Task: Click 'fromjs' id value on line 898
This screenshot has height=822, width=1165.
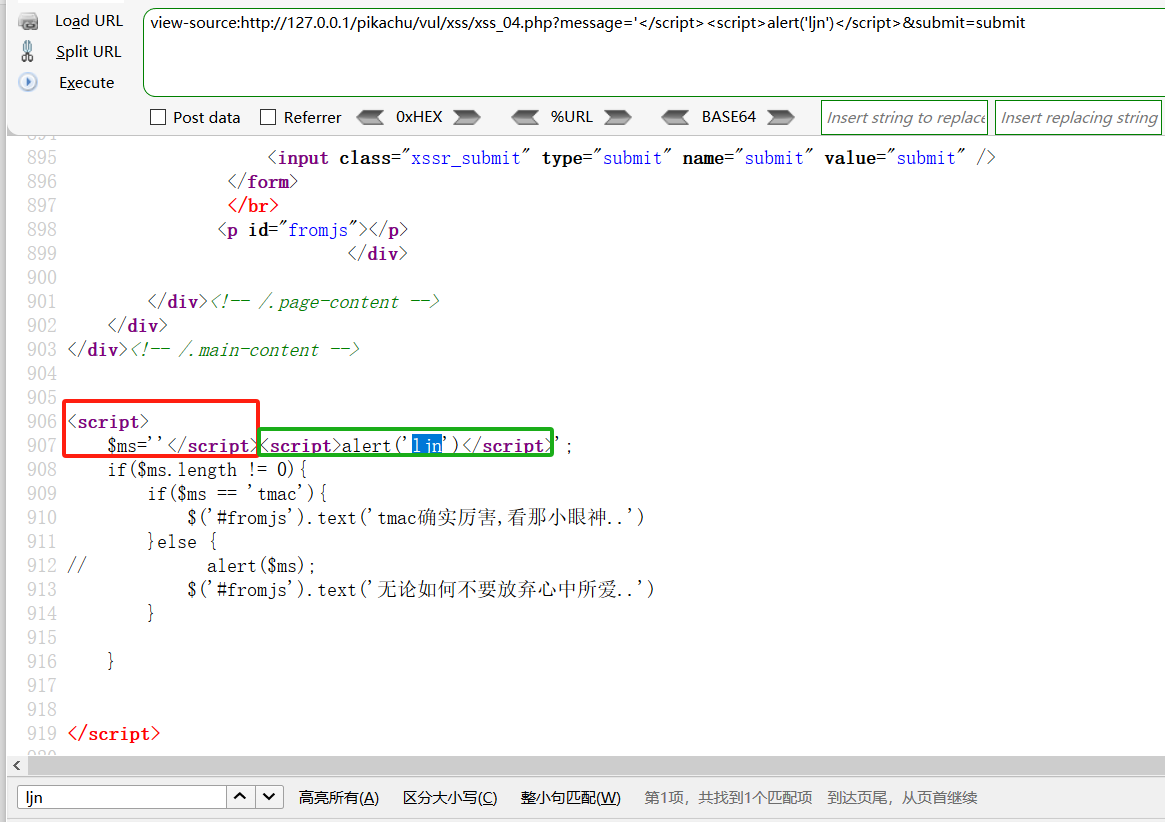Action: coord(318,230)
